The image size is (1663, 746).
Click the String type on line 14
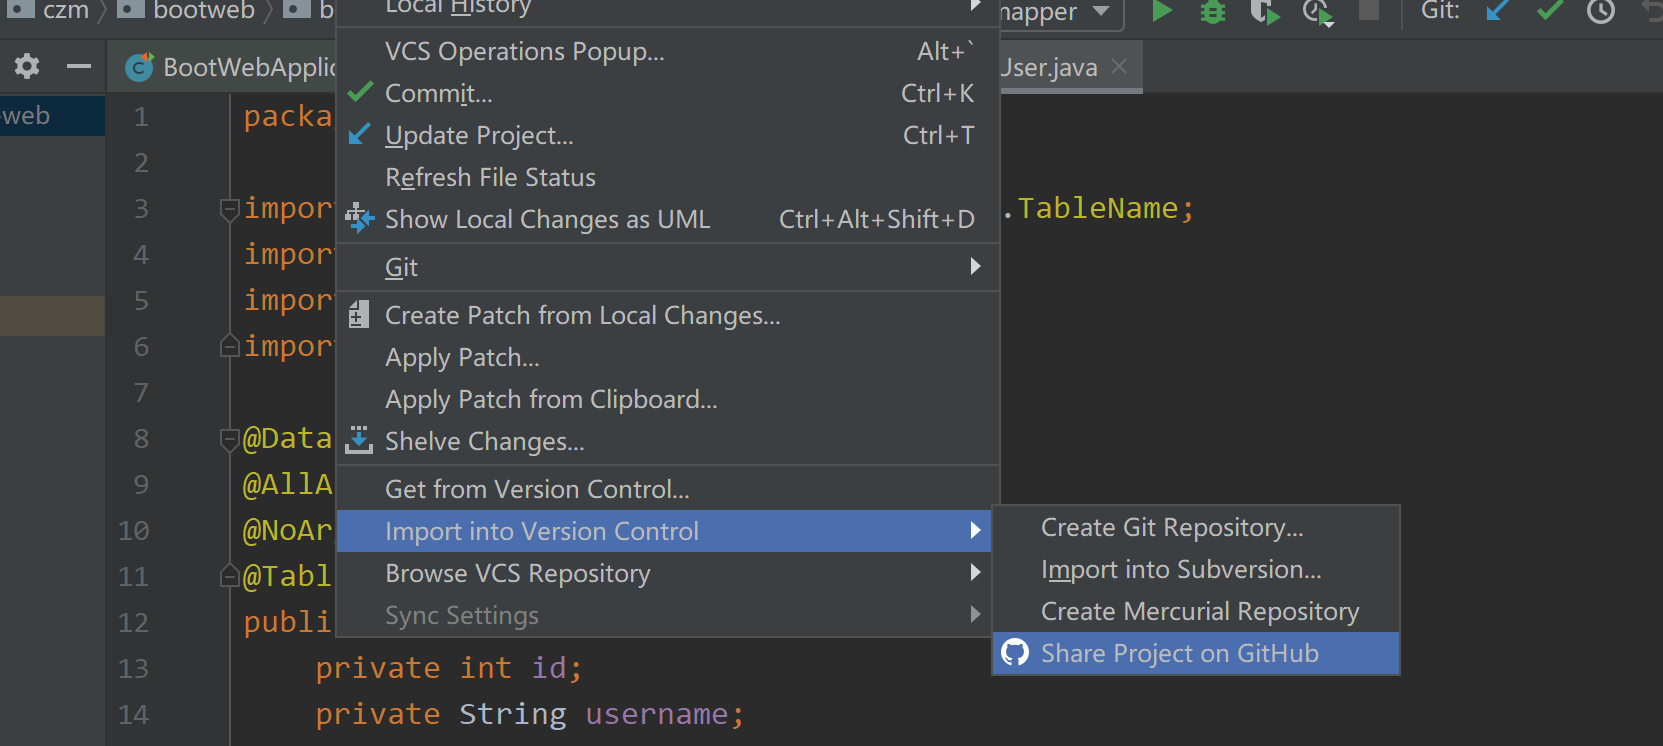(513, 714)
